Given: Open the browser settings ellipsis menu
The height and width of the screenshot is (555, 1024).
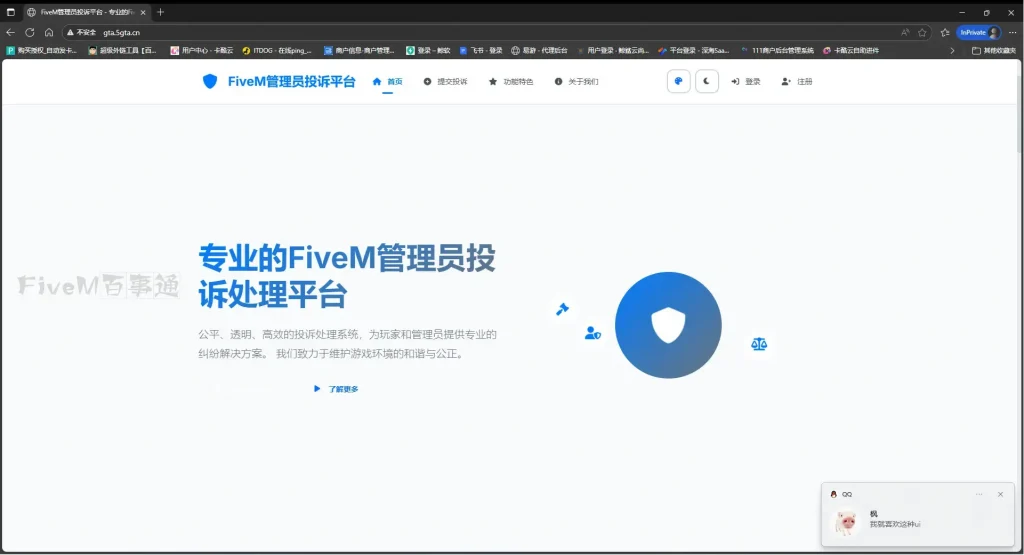Looking at the screenshot, I should click(1012, 32).
